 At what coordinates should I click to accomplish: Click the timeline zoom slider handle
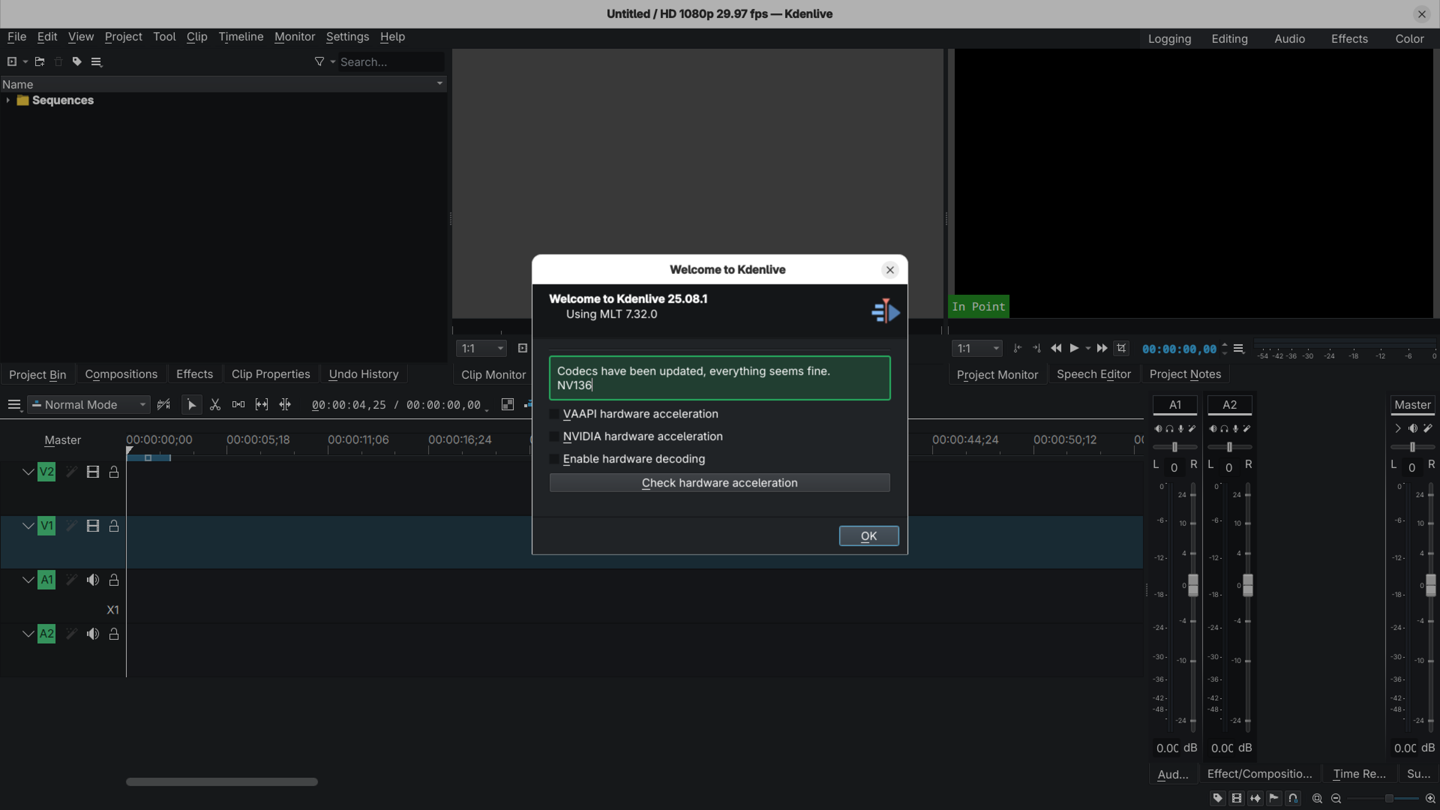pyautogui.click(x=1388, y=799)
